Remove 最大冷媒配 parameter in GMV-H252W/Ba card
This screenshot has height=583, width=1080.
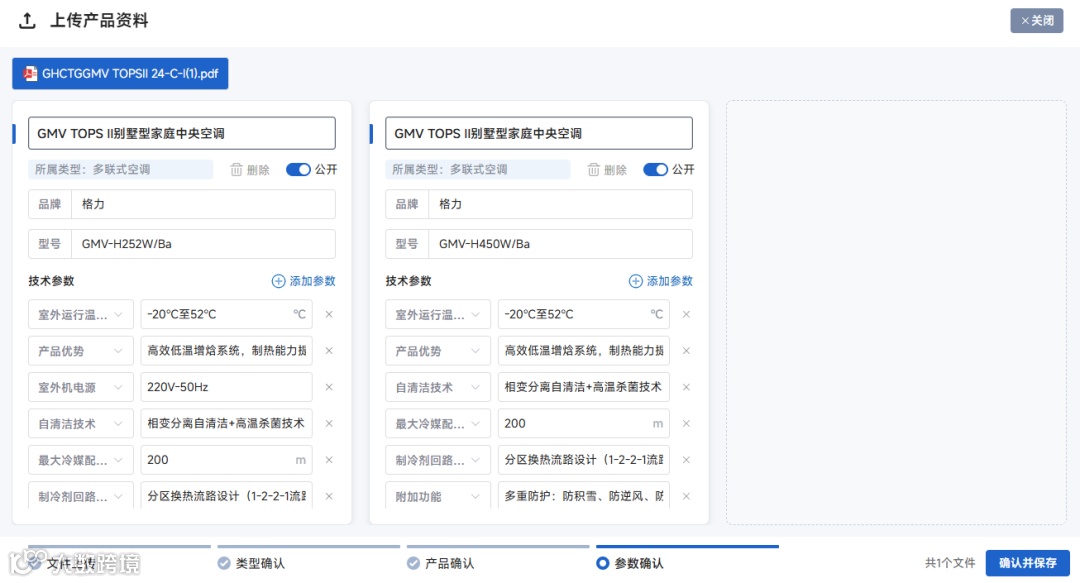[x=329, y=460]
